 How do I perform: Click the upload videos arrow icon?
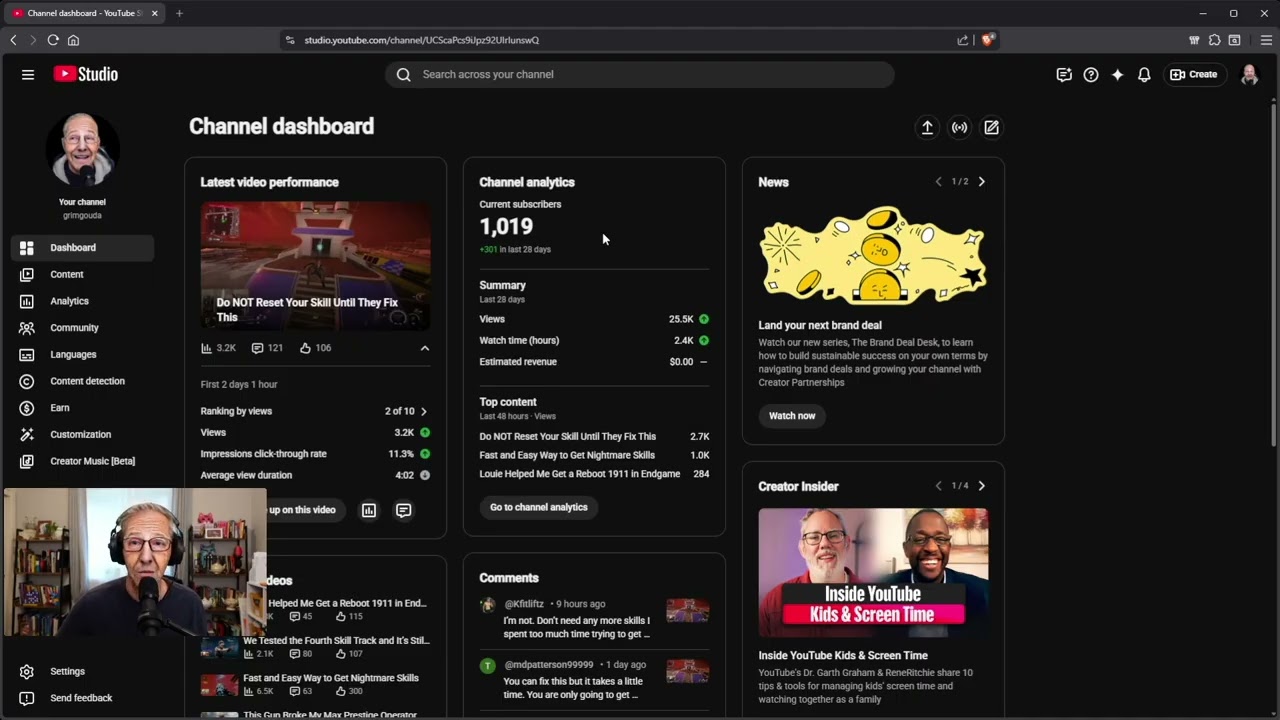click(x=927, y=127)
